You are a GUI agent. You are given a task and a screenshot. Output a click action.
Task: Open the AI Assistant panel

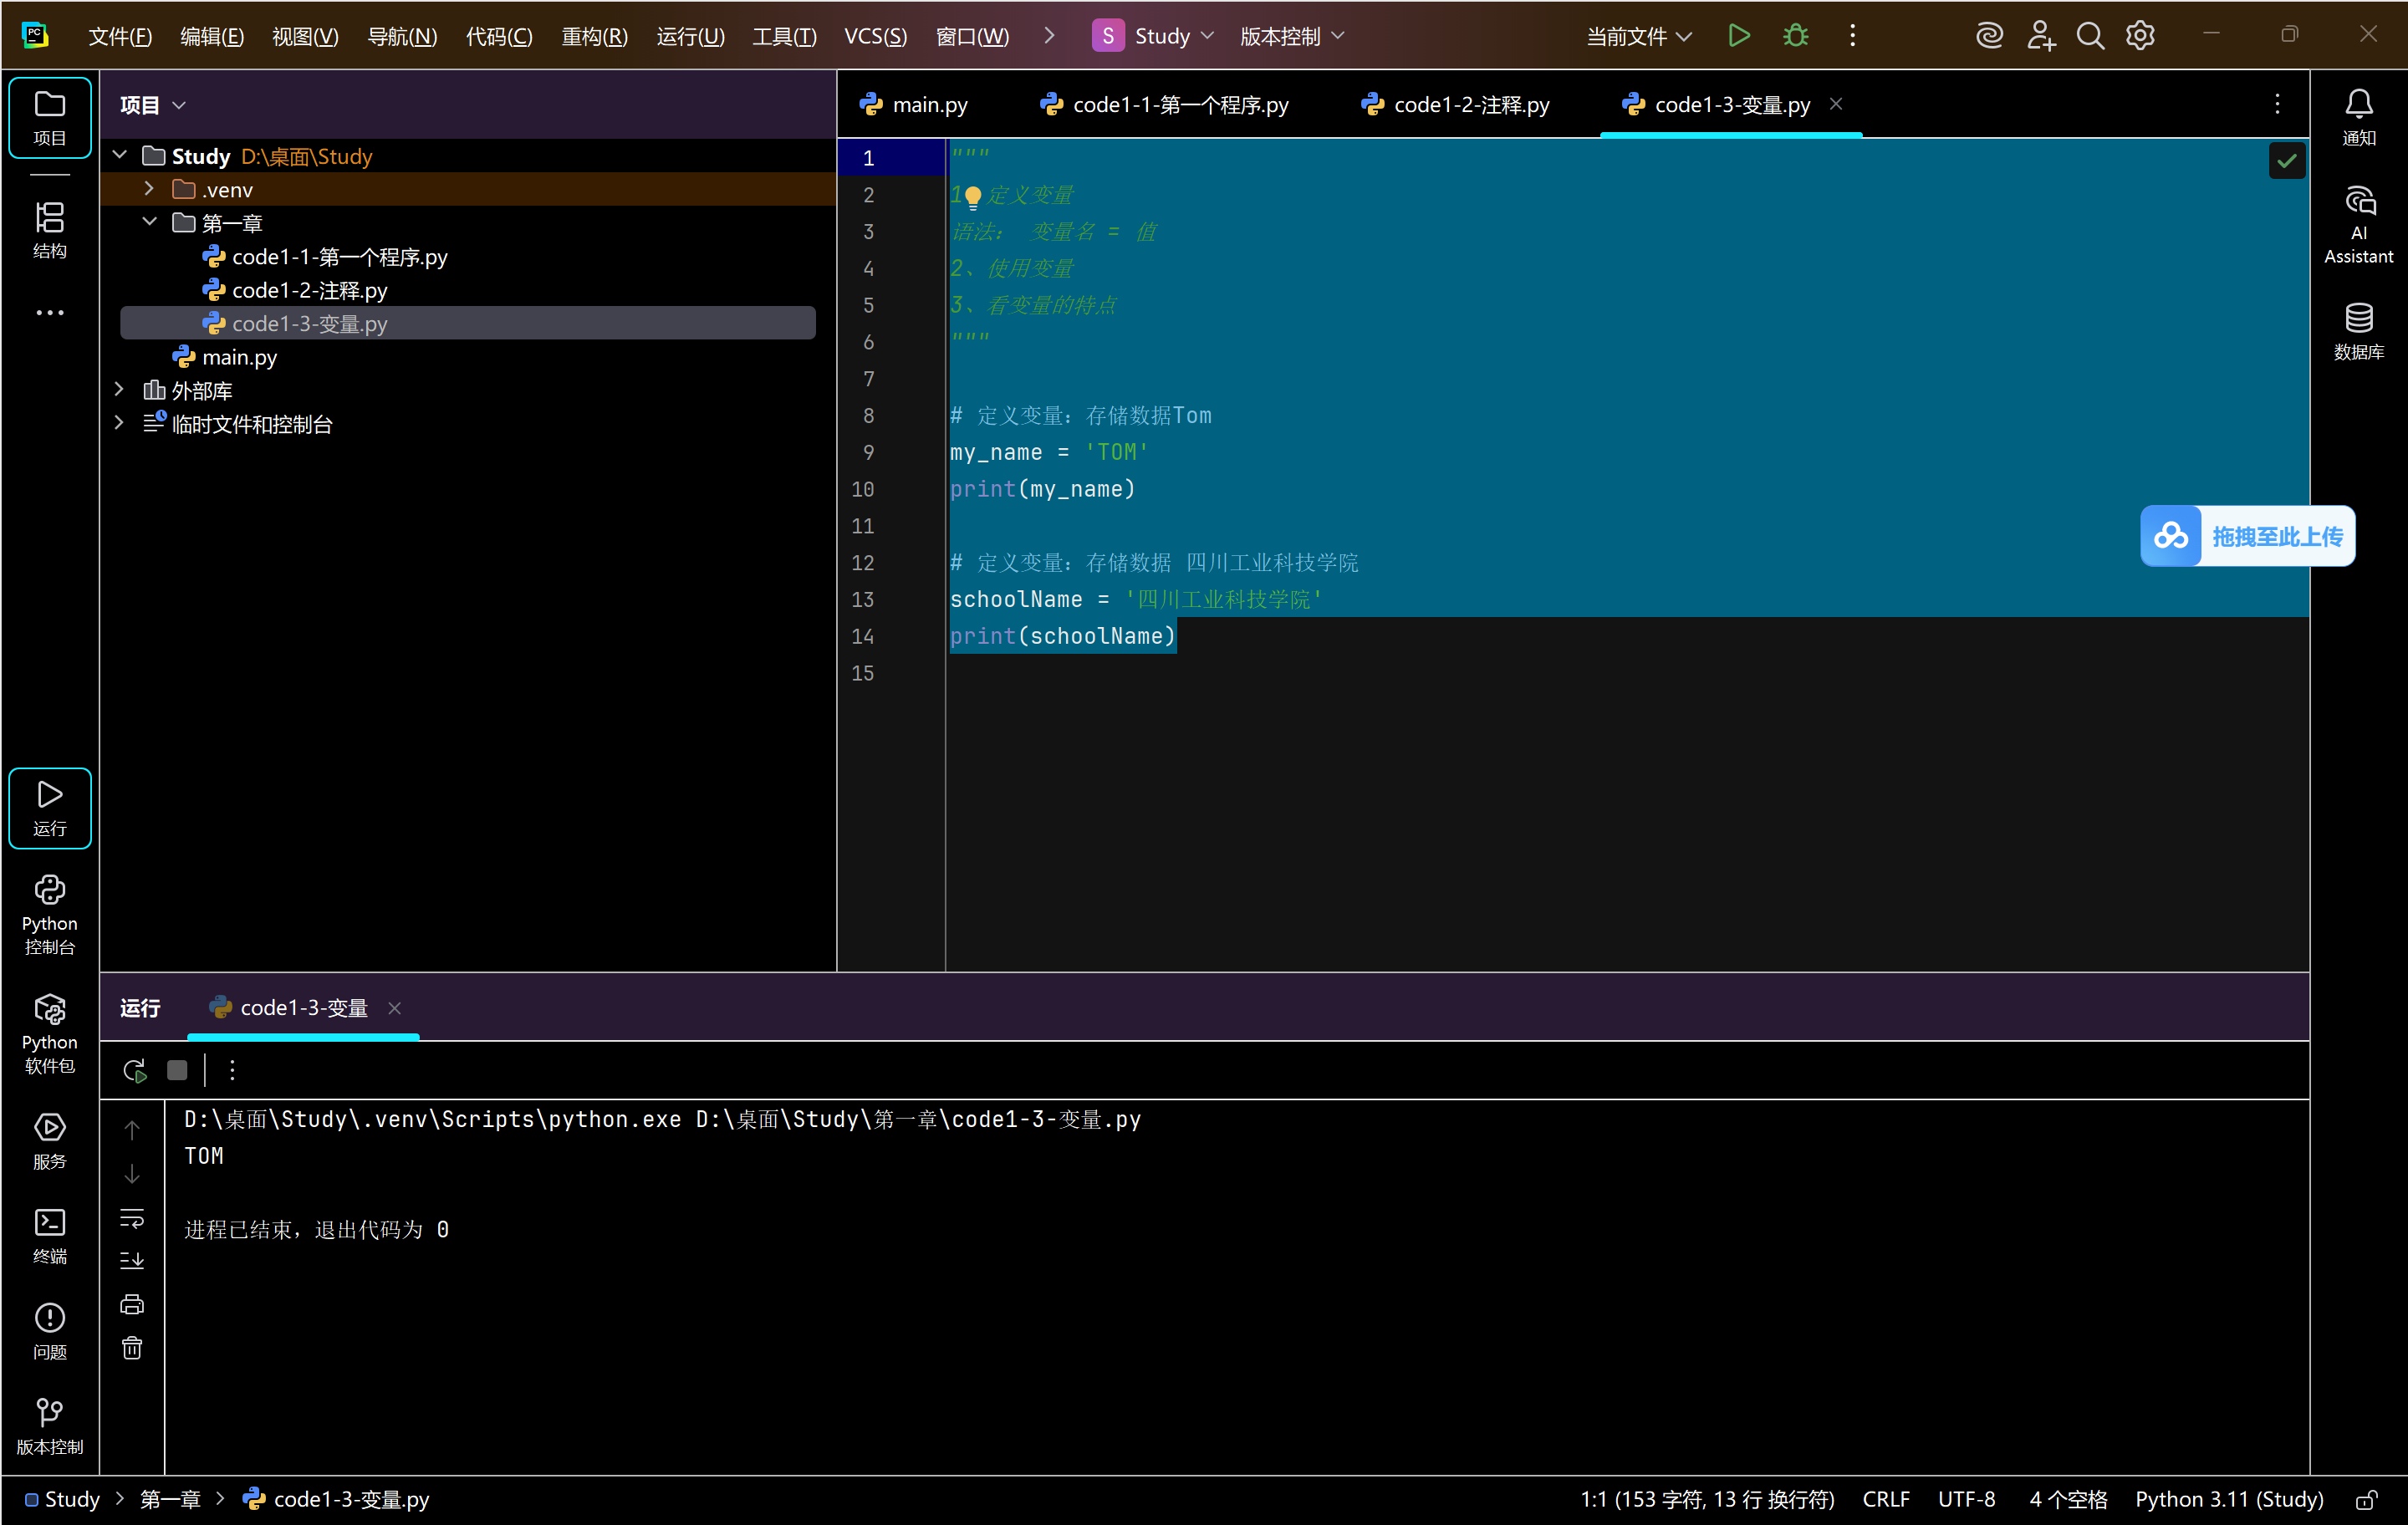point(2358,224)
